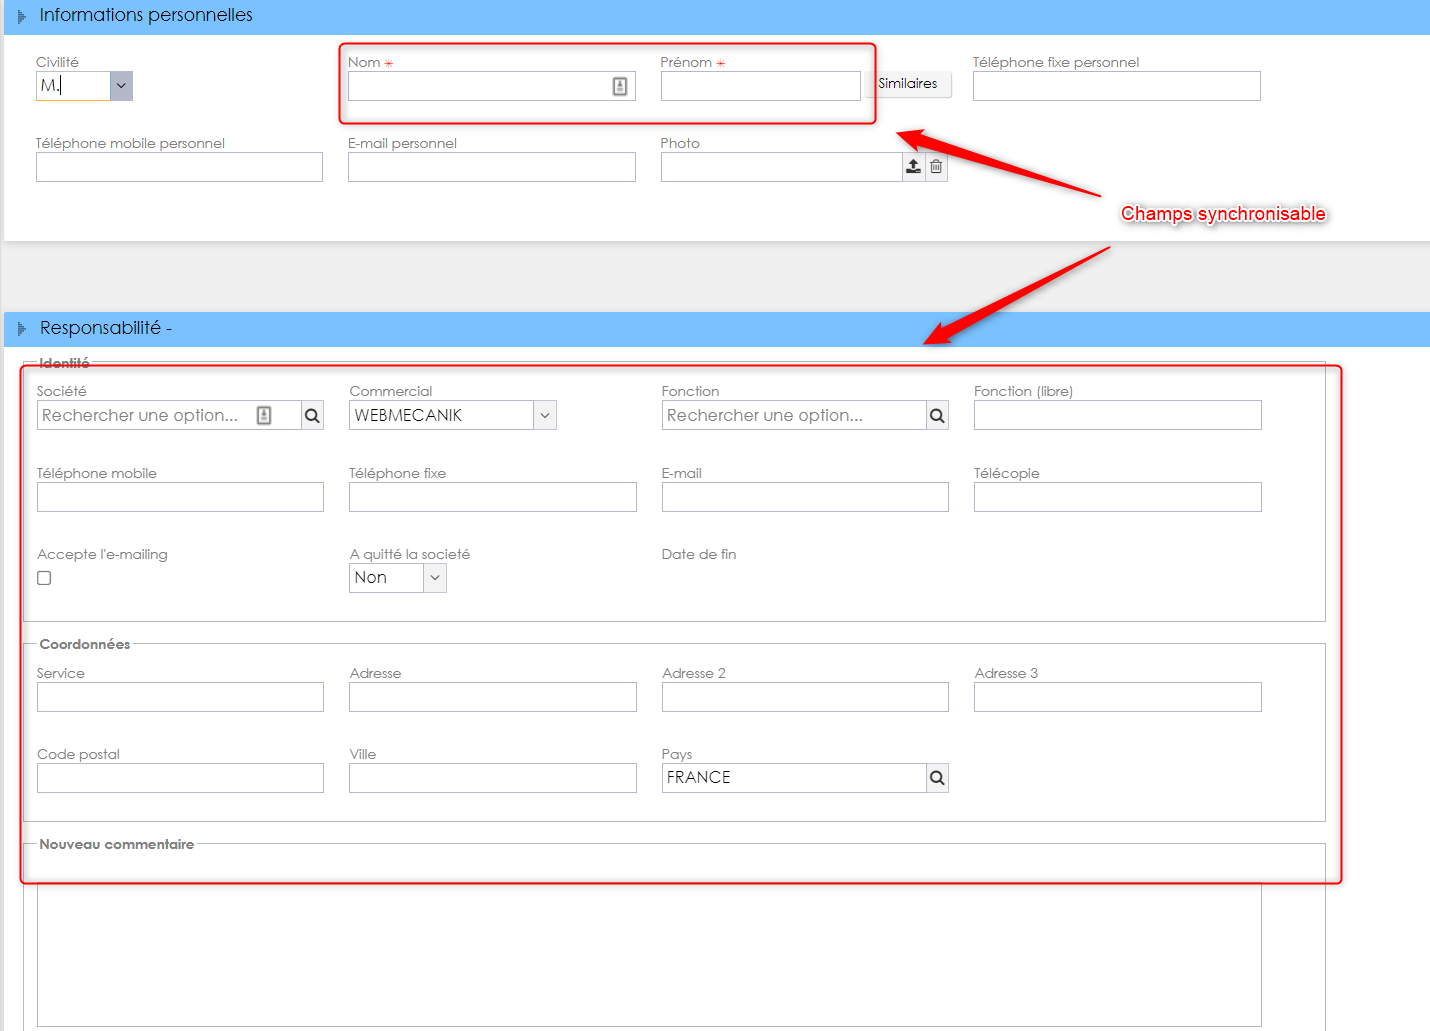This screenshot has height=1031, width=1430.
Task: Click the Fonction (libre) input field
Action: 1118,415
